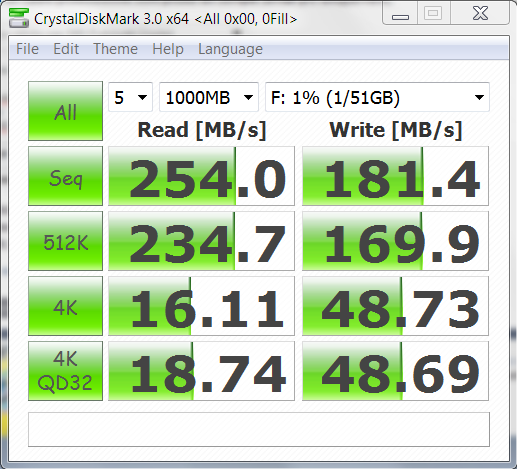Click the CrystalDiskMark app icon in title bar
Image resolution: width=517 pixels, height=469 pixels.
click(x=19, y=18)
